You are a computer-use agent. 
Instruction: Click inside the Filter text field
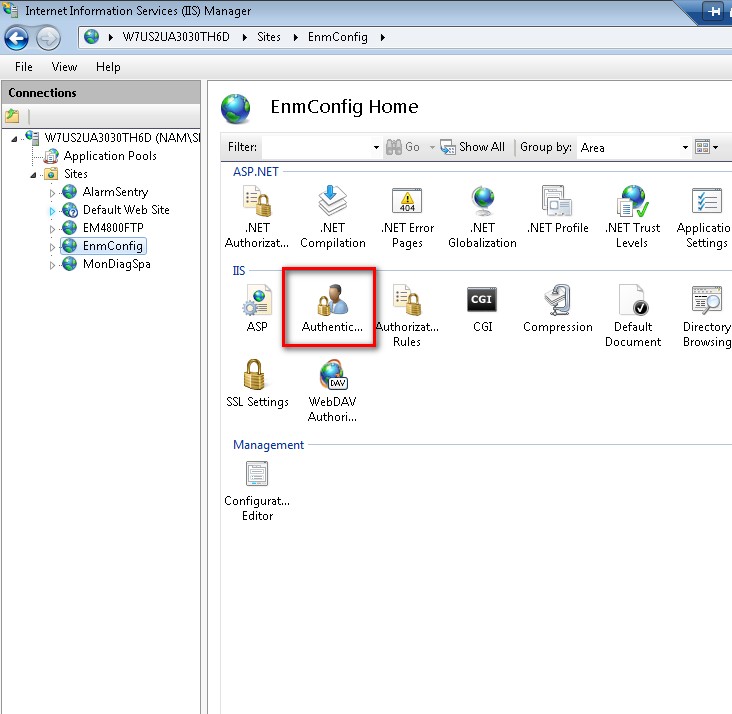tap(317, 148)
